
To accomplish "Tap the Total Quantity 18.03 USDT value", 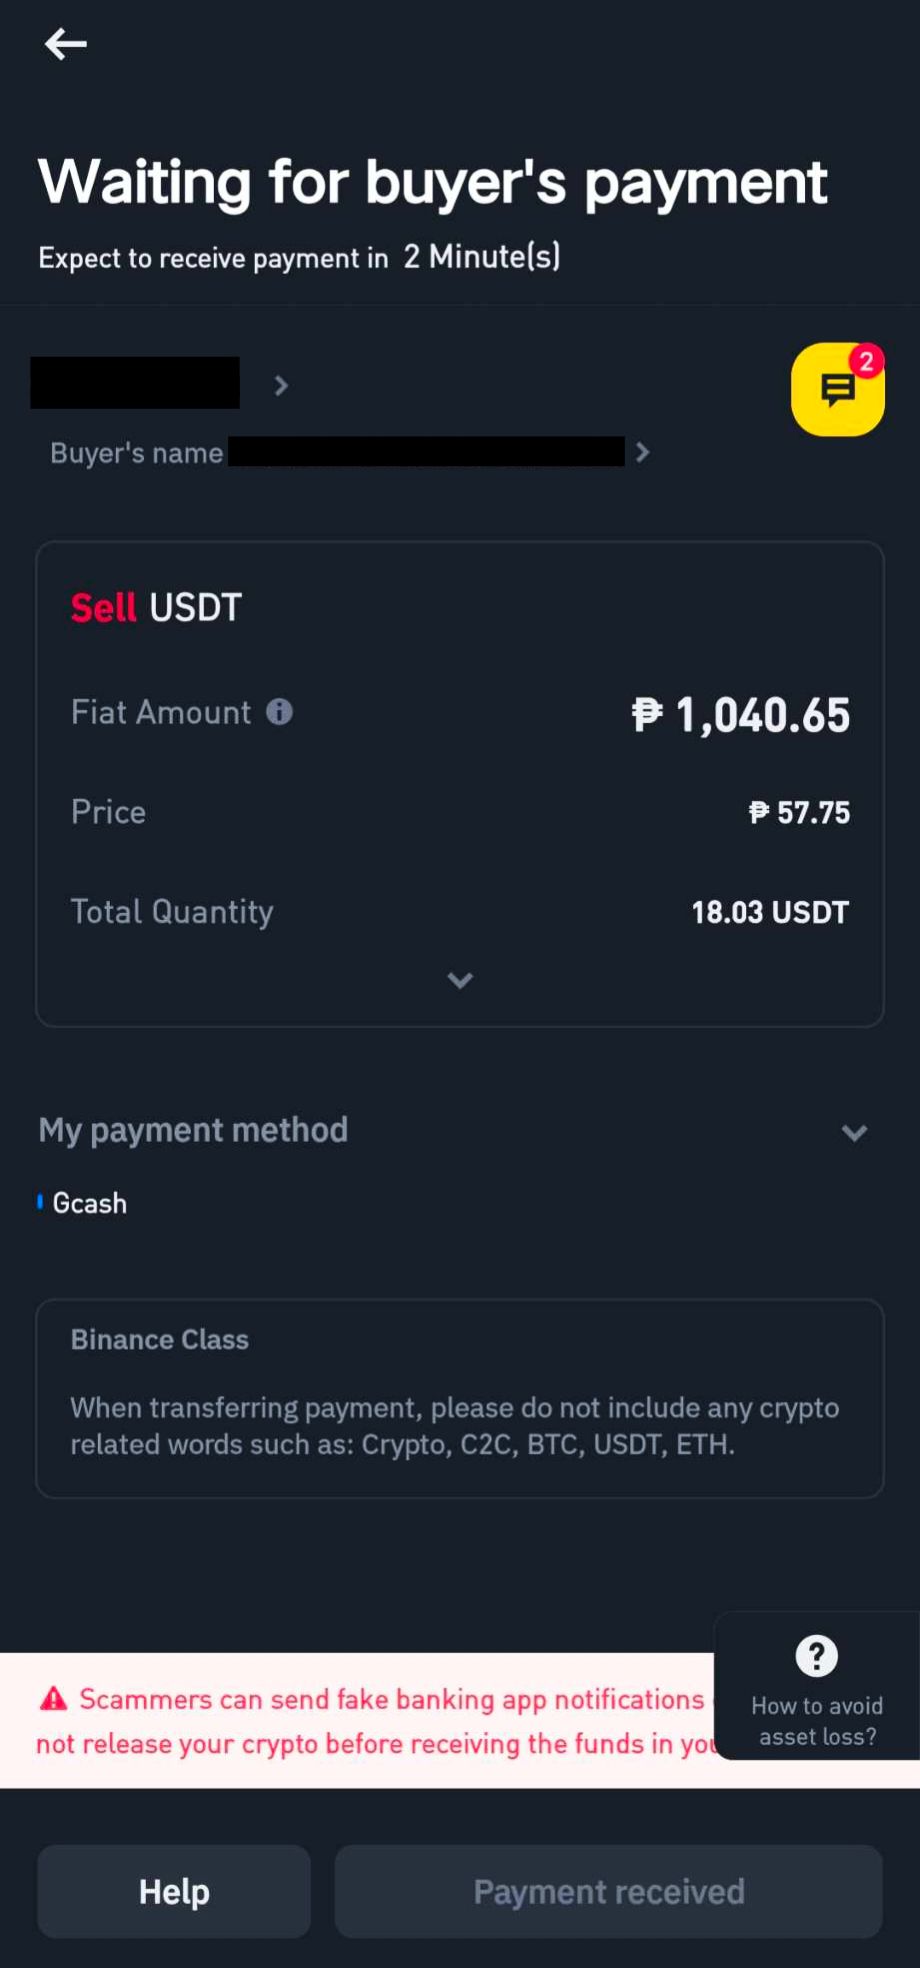I will coord(770,912).
